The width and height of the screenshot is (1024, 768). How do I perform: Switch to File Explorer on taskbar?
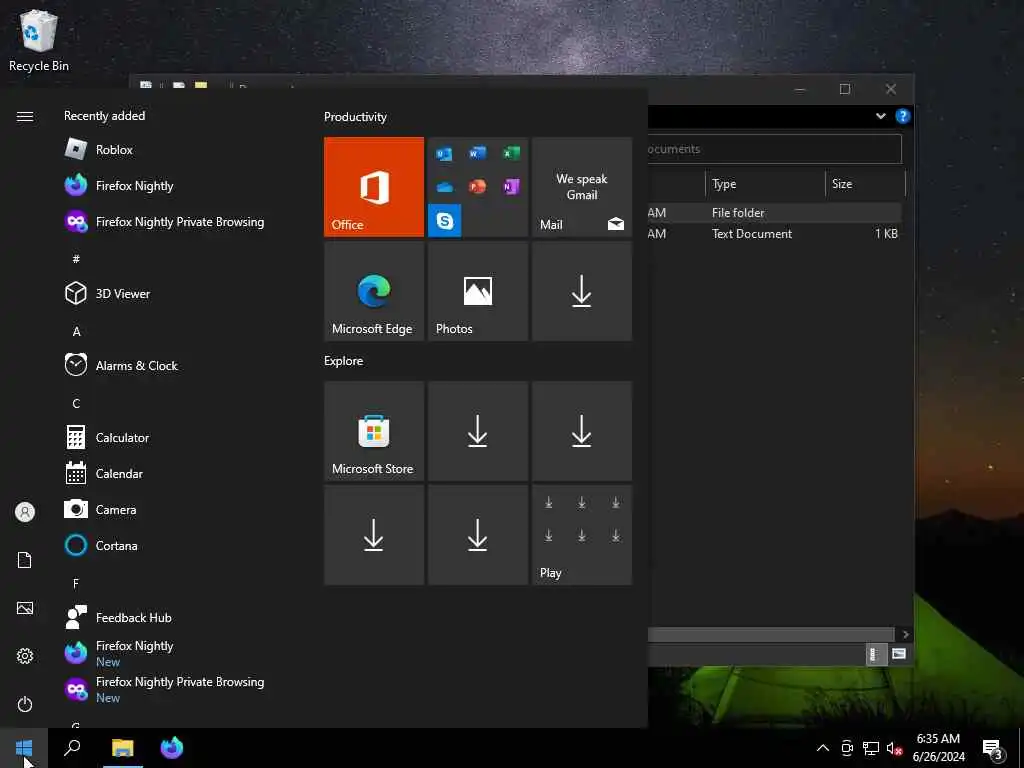coord(122,748)
